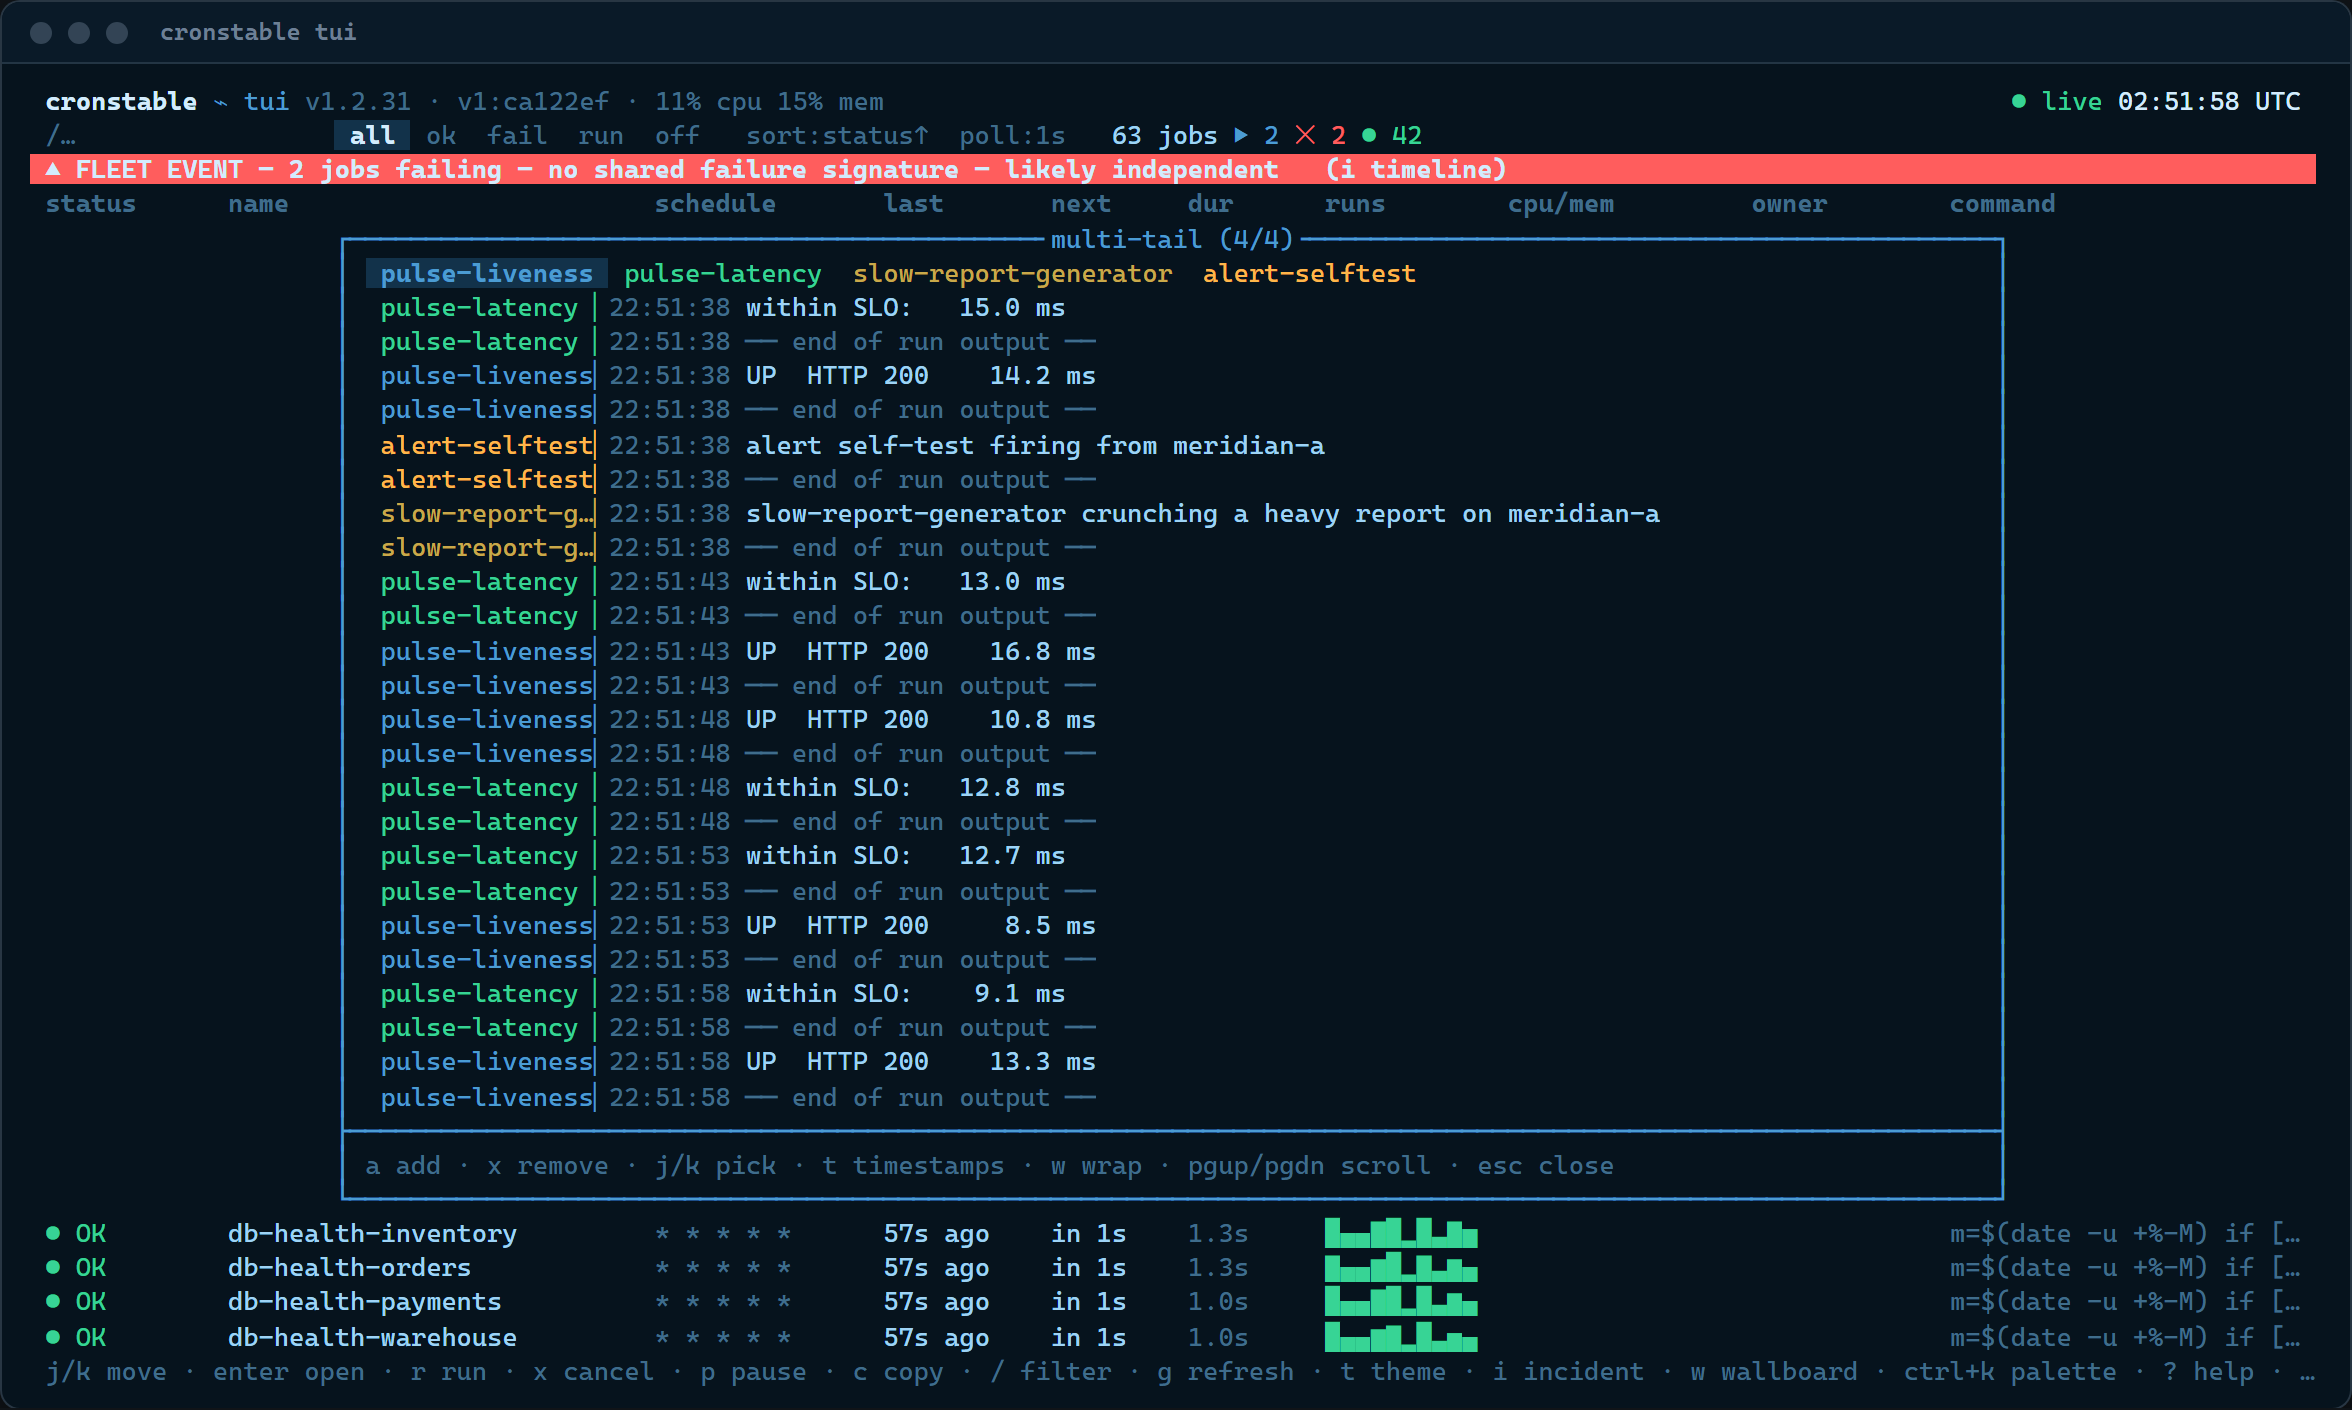
Task: Click the runs sparkline for db-health-warehouse
Action: tap(1401, 1337)
